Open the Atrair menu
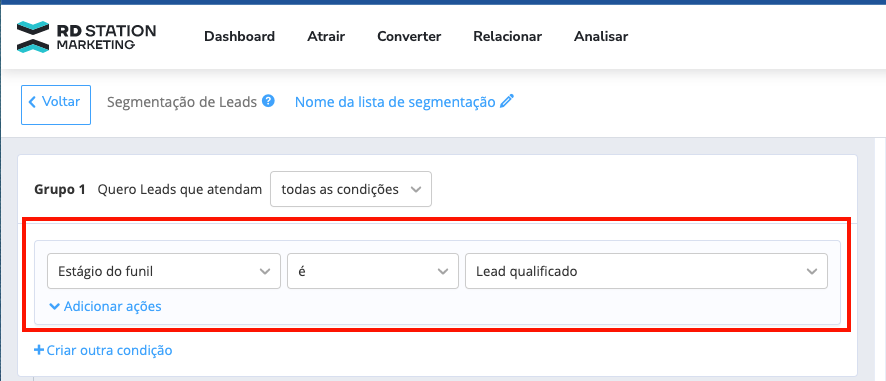The image size is (886, 381). coord(326,37)
